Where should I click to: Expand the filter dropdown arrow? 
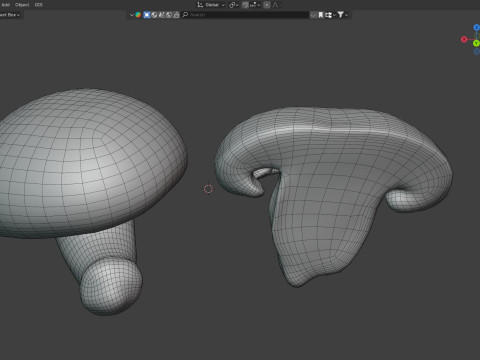[347, 15]
